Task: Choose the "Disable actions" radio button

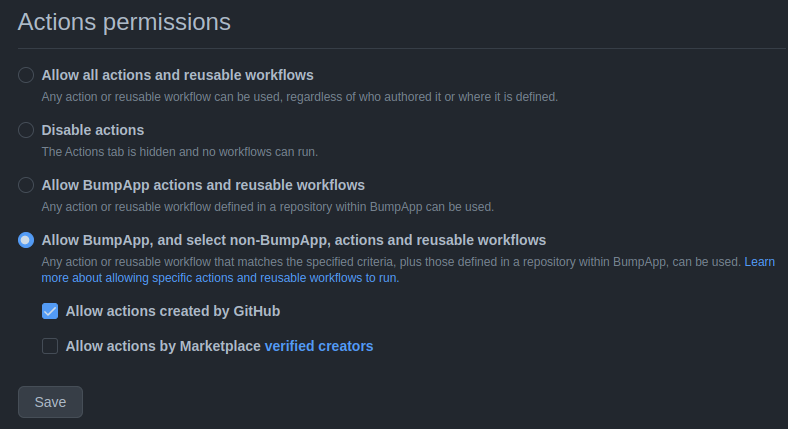Action: [26, 130]
